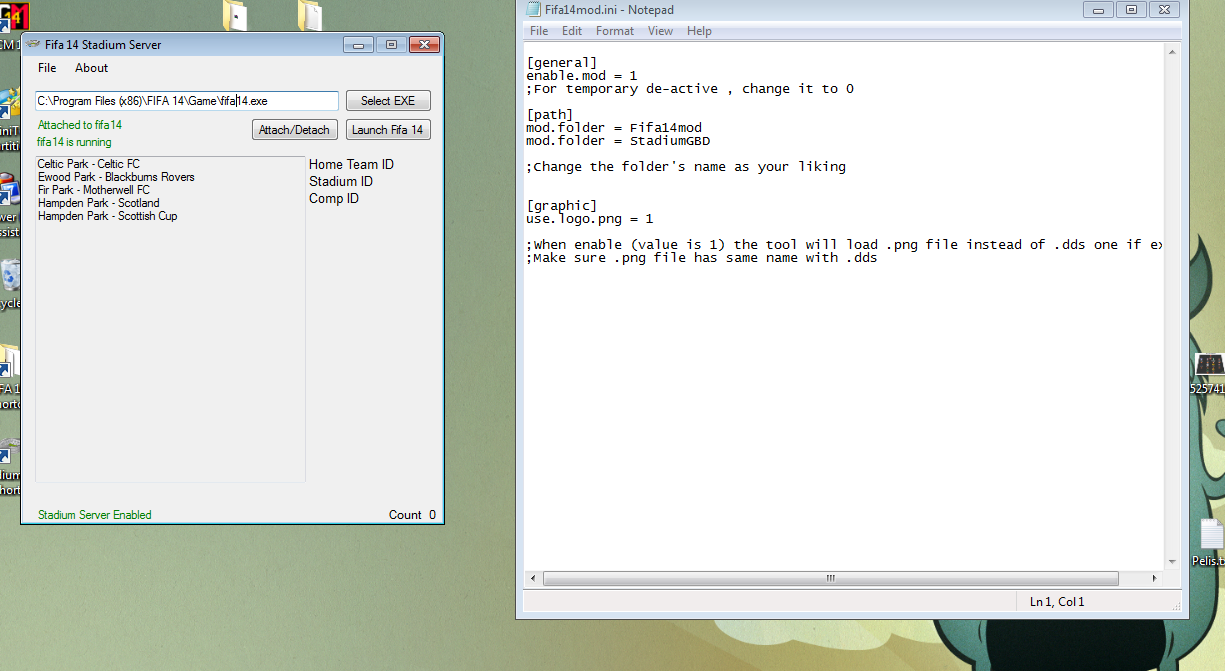Click the first desktop folder icon above Stadium Server
The height and width of the screenshot is (671, 1225).
[x=235, y=15]
